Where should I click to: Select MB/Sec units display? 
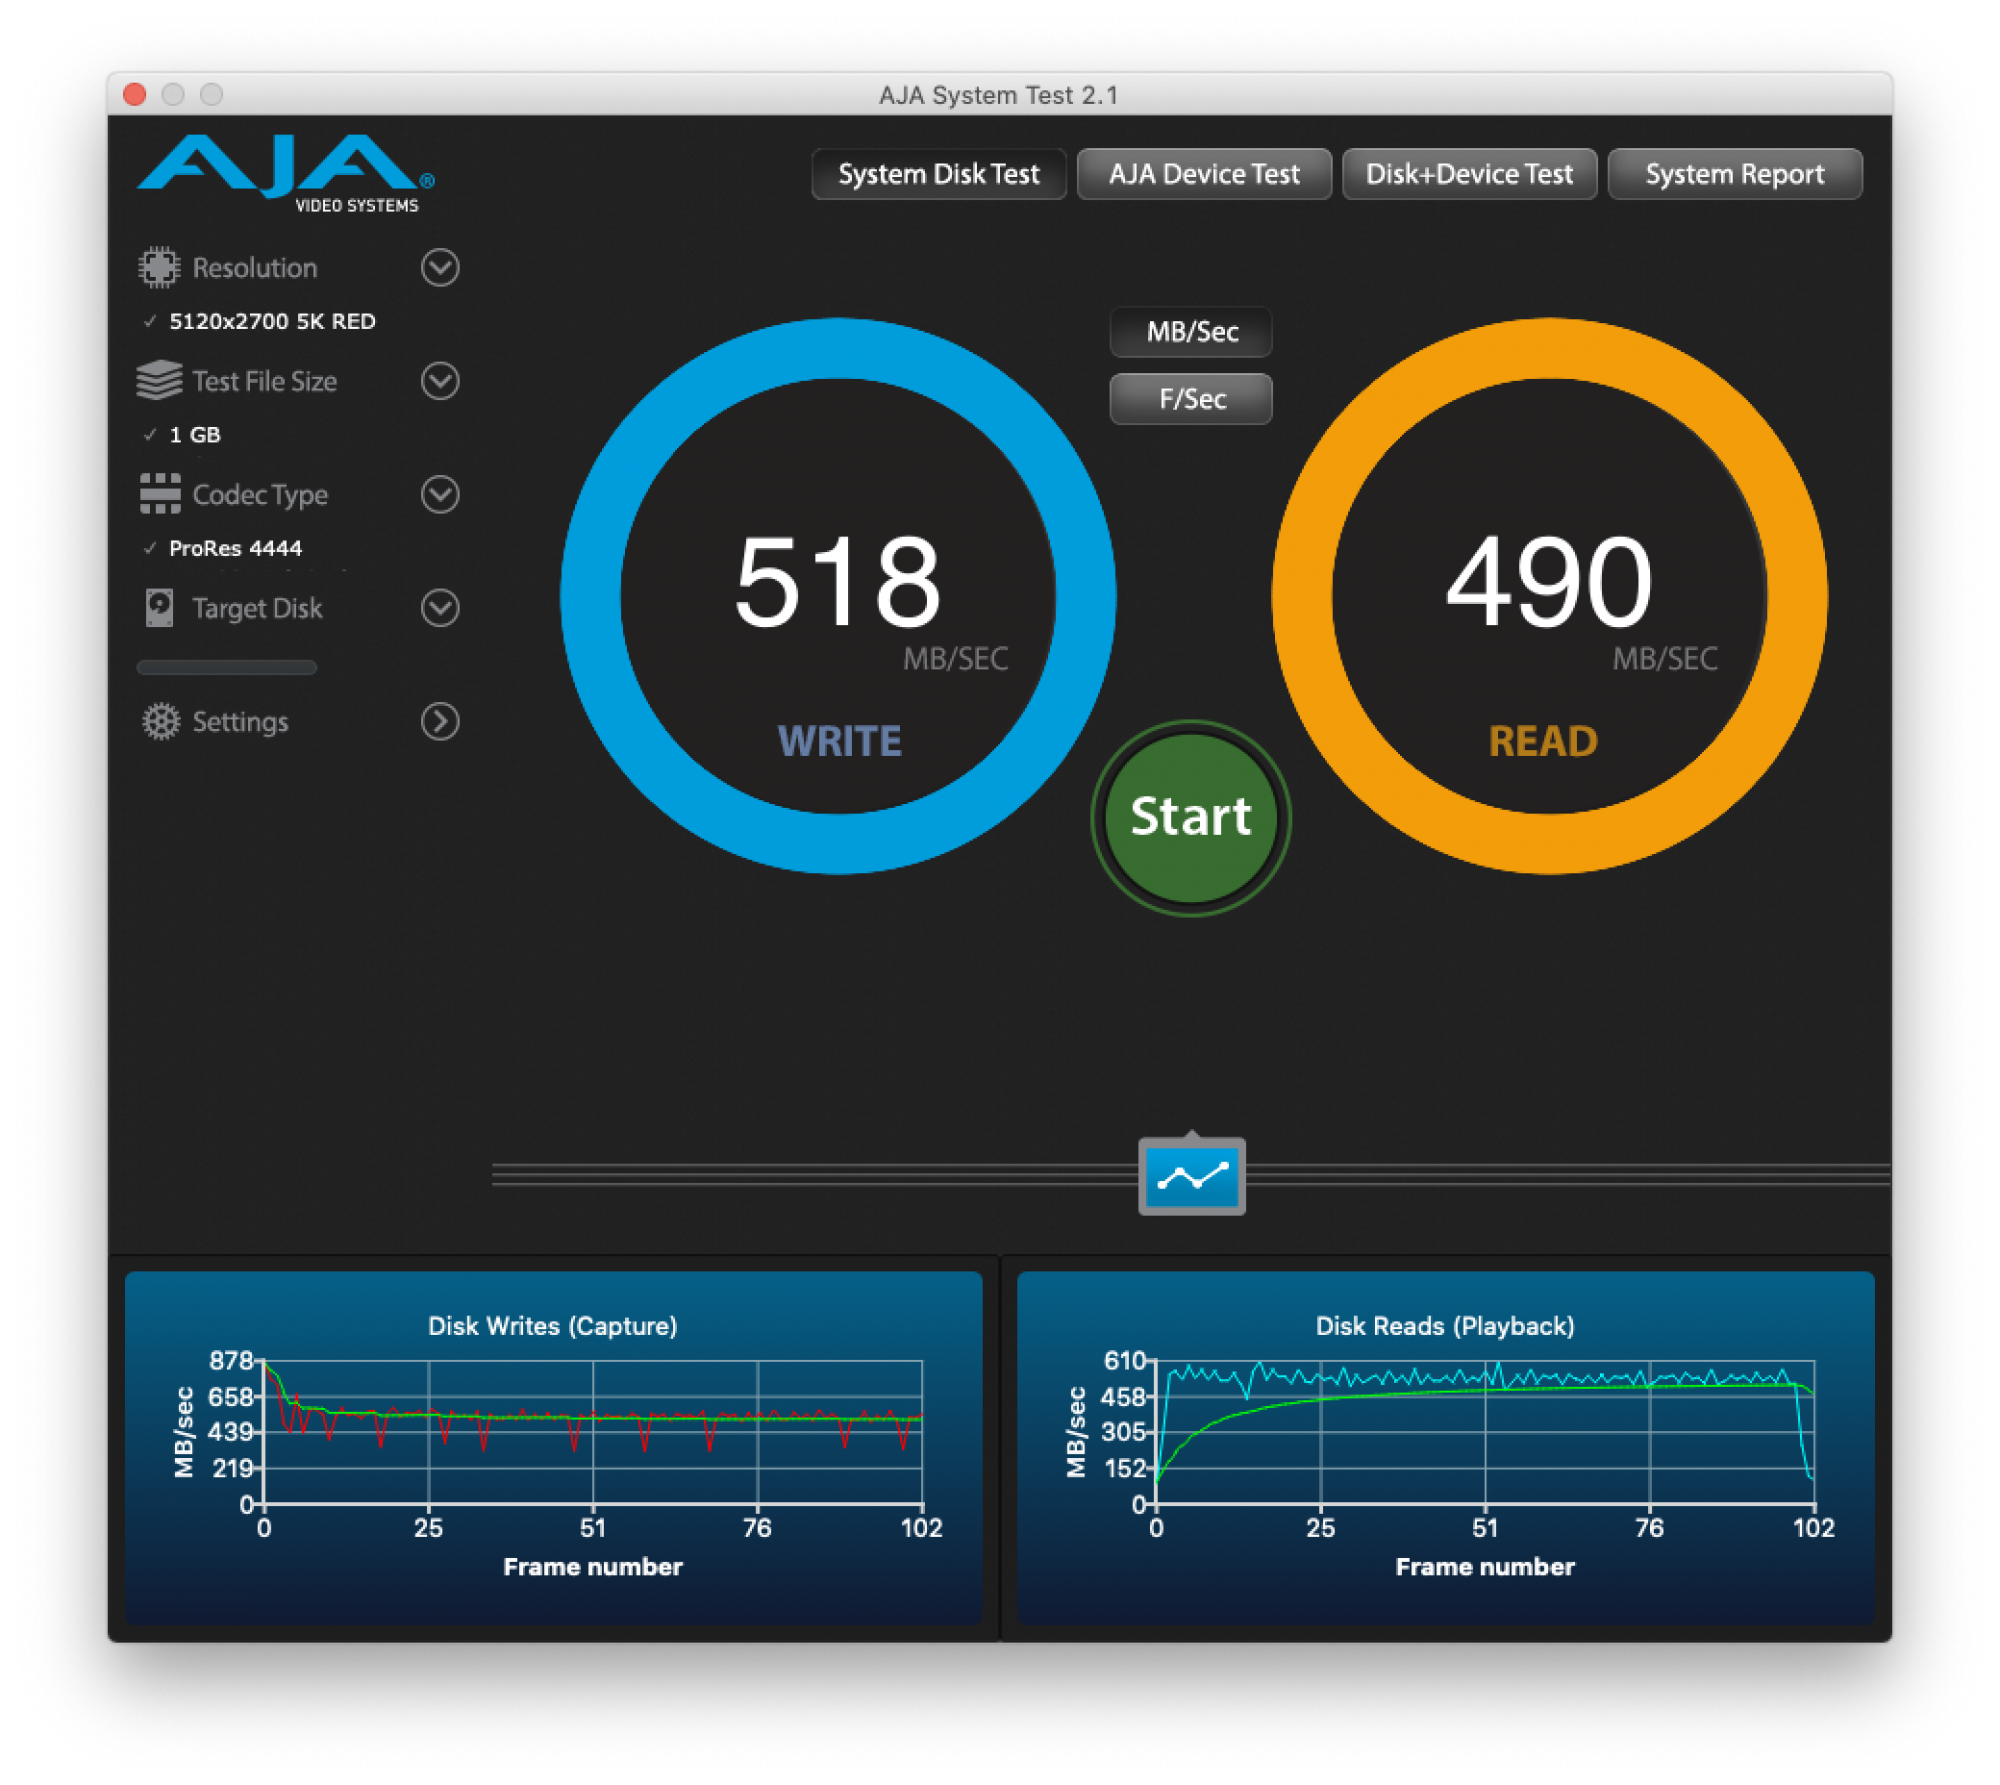tap(1191, 332)
